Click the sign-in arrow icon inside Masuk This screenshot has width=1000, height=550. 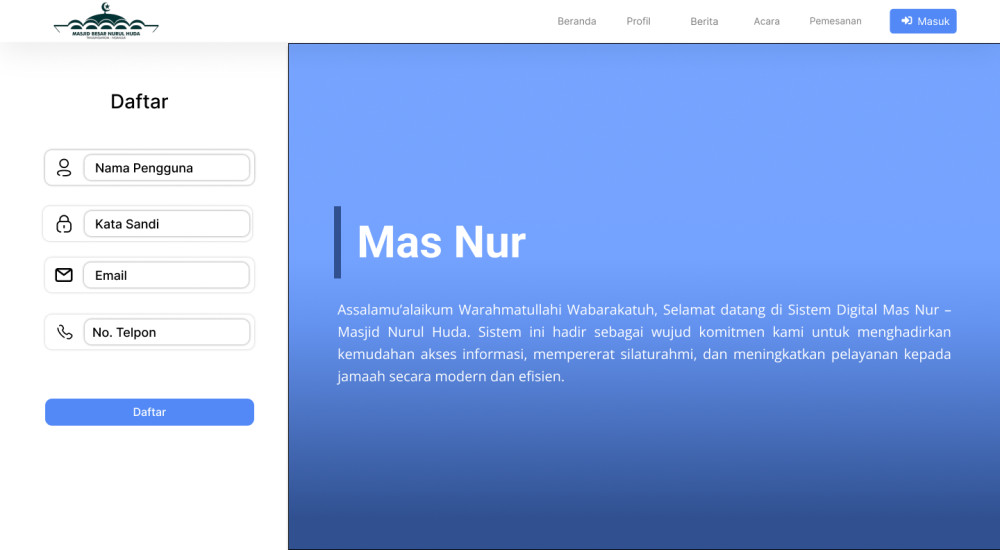906,21
